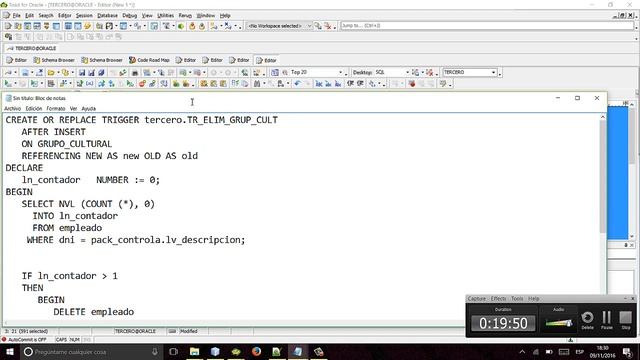Expand the TERCERO schema dropdown
The height and width of the screenshot is (360, 640).
point(493,72)
